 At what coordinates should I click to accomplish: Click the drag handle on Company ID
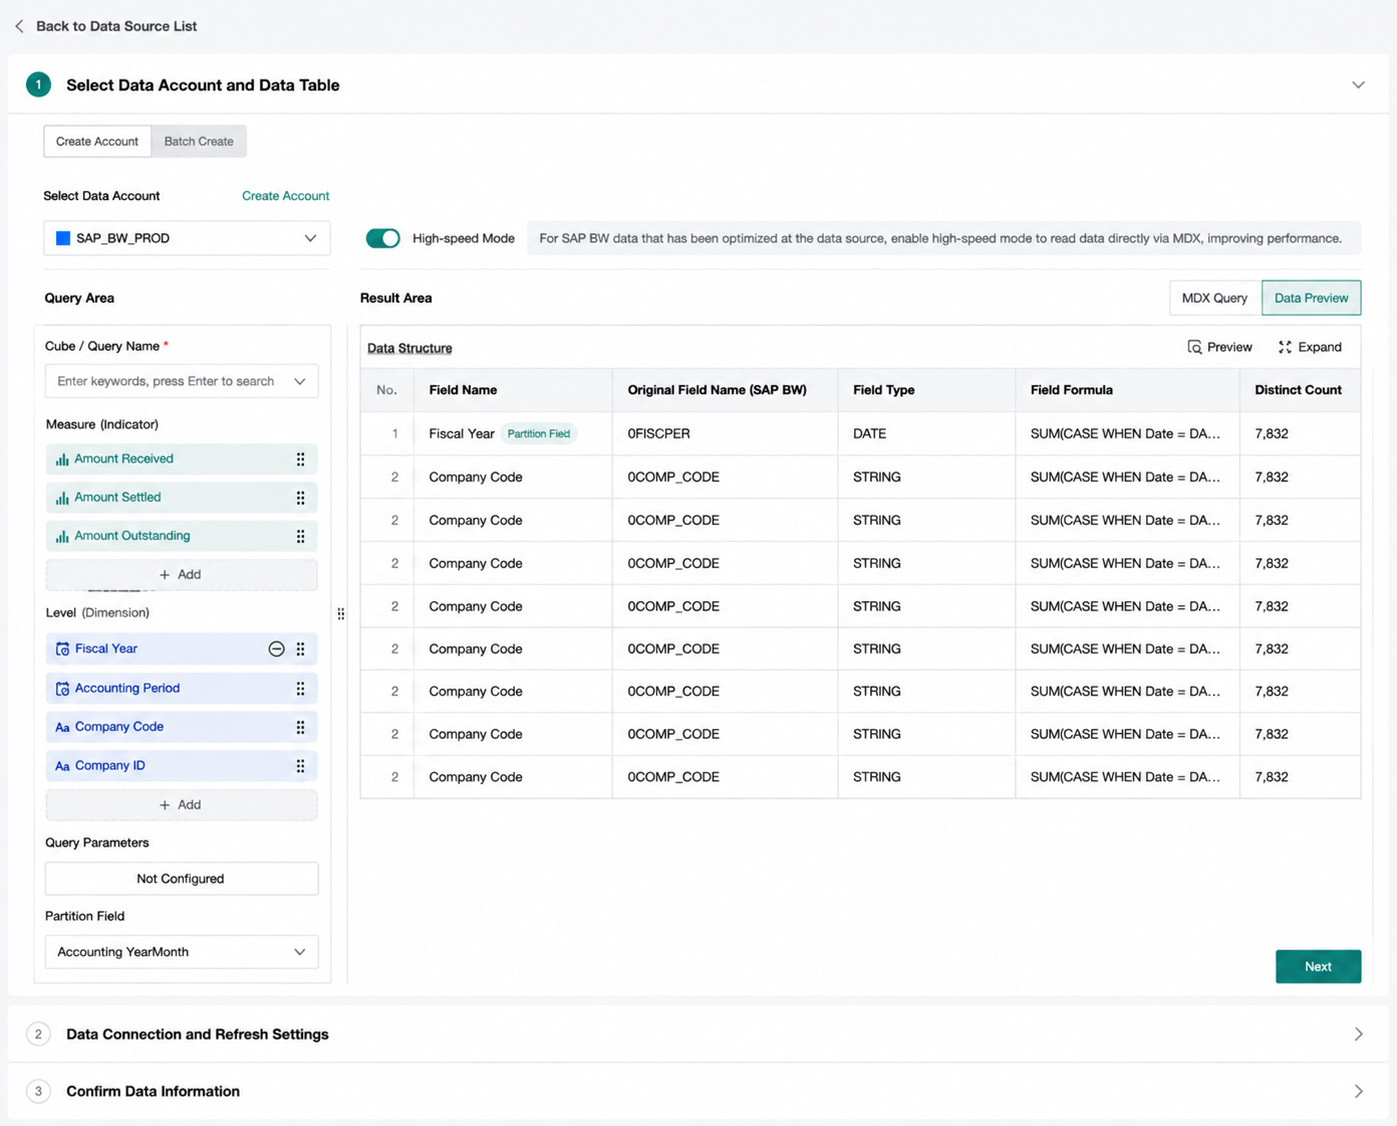point(300,766)
